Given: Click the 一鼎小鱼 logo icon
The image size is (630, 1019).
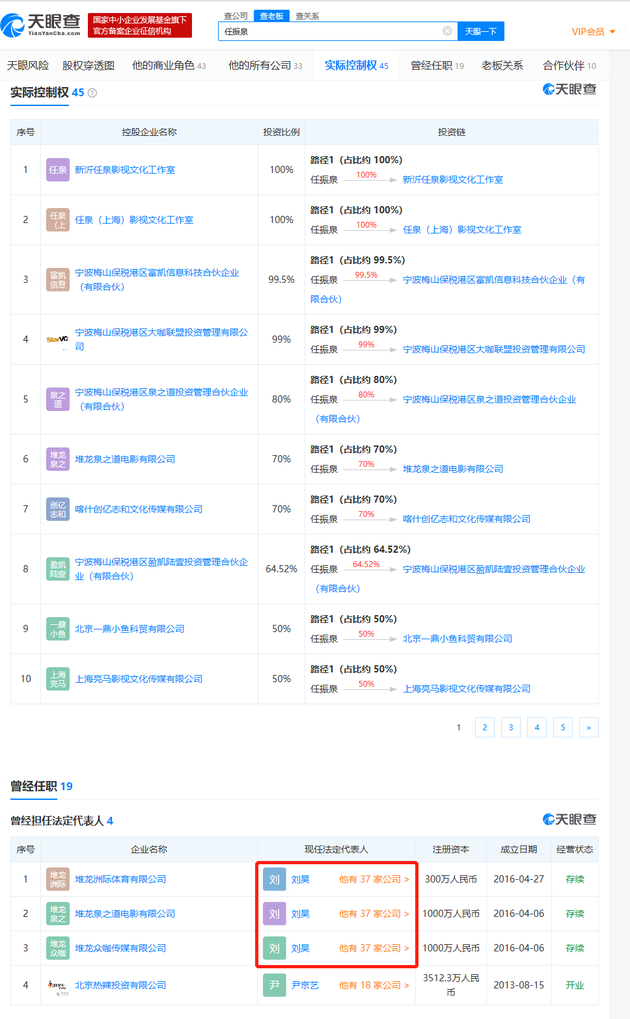Looking at the screenshot, I should click(x=57, y=628).
